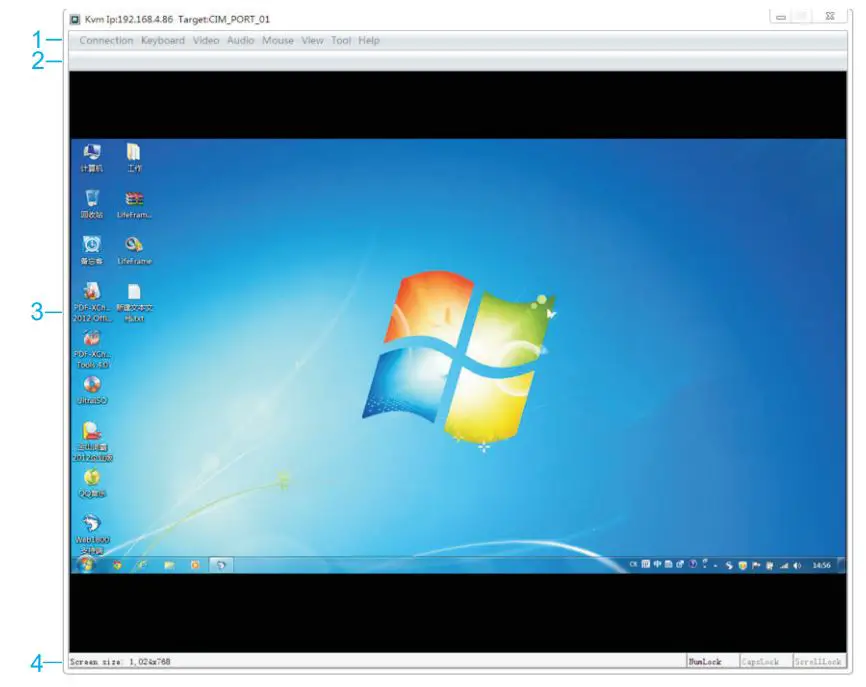The width and height of the screenshot is (866, 687).
Task: Click the Kvm window title bar icon
Action: pos(75,19)
